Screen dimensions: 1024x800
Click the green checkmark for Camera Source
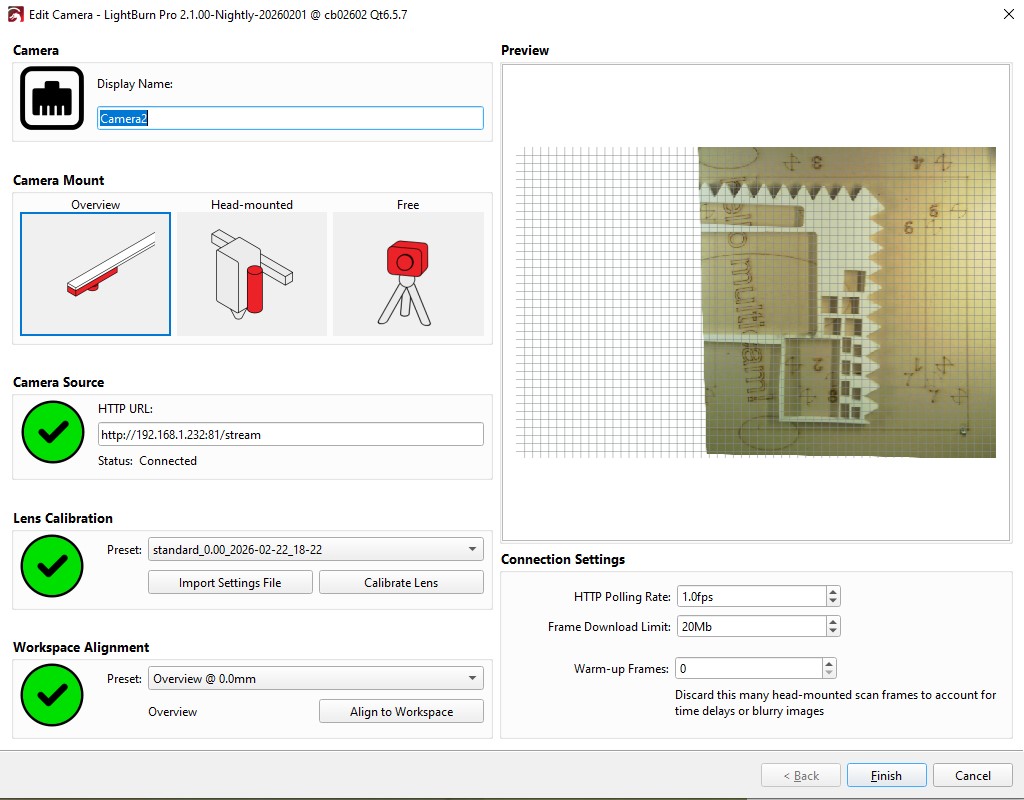pos(52,432)
